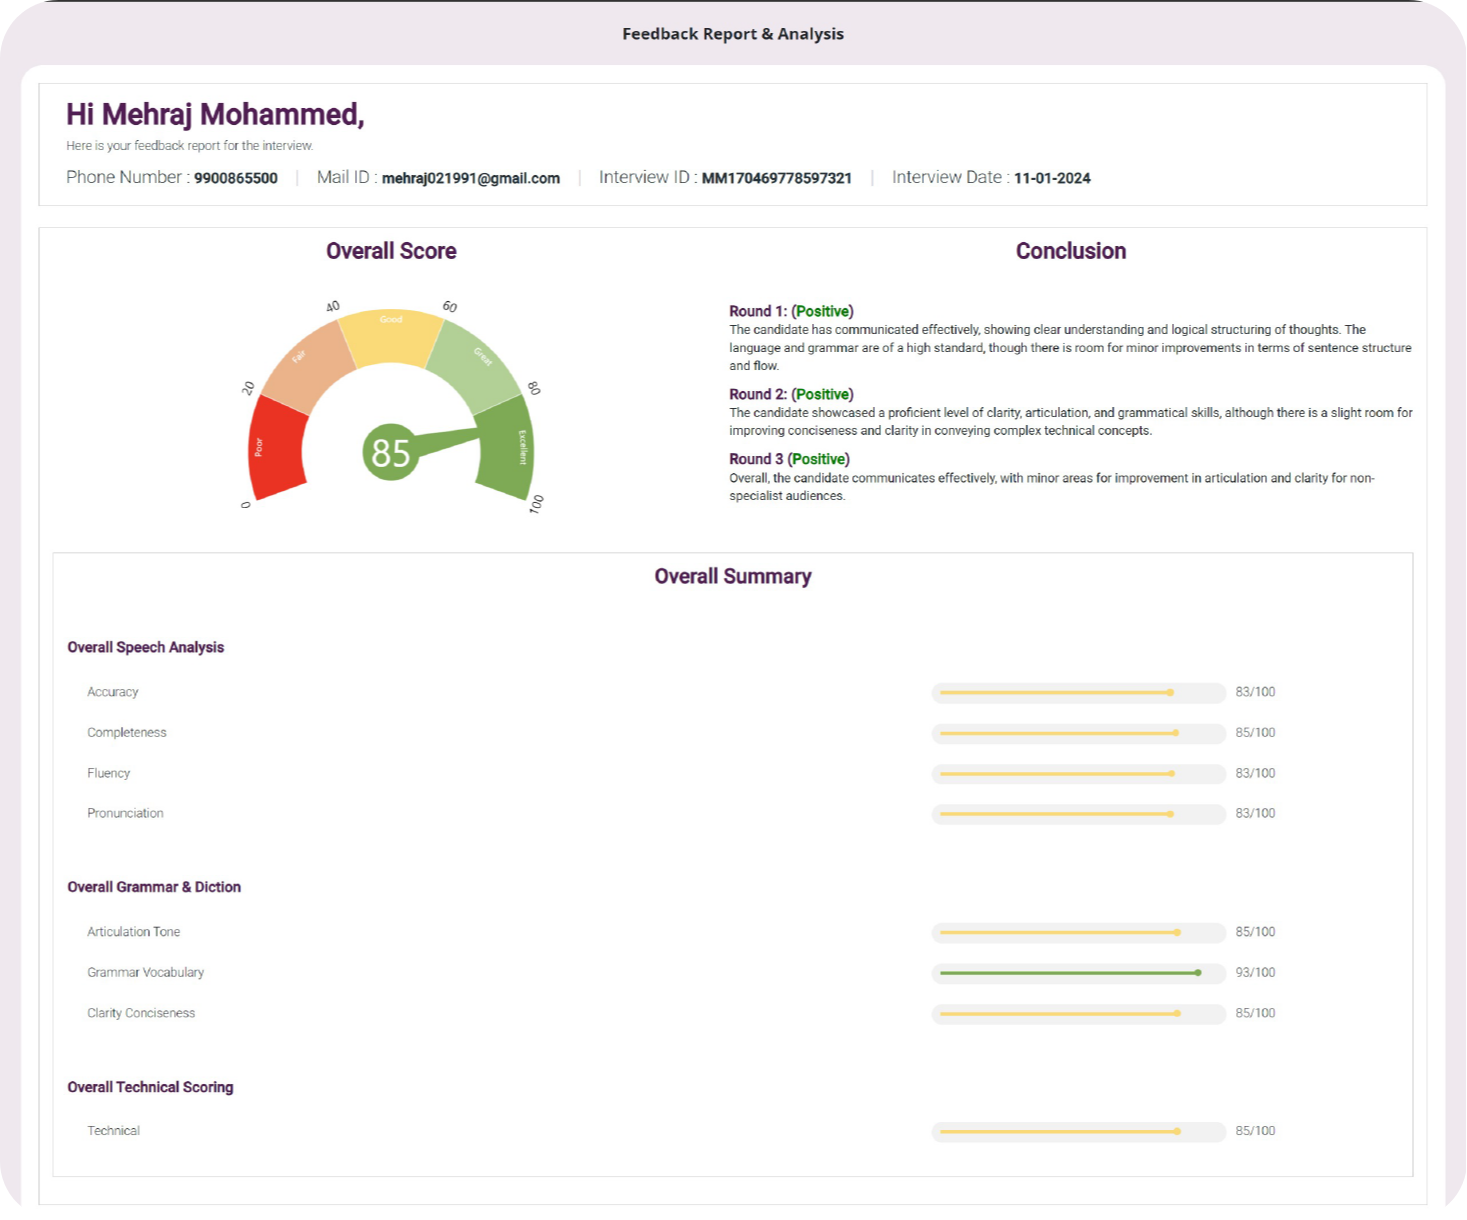Click the Articulation Tone progress bar
The image size is (1467, 1220).
click(1078, 932)
